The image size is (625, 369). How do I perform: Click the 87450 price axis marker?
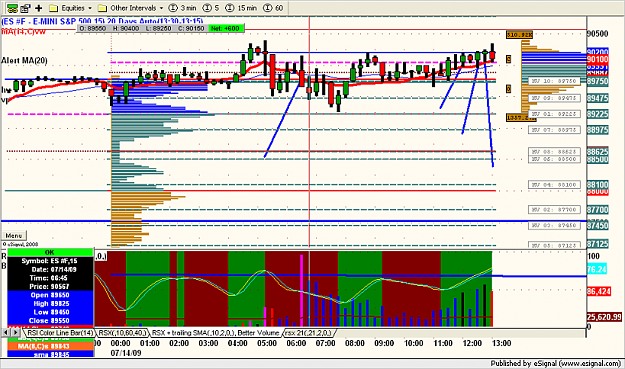(x=597, y=226)
